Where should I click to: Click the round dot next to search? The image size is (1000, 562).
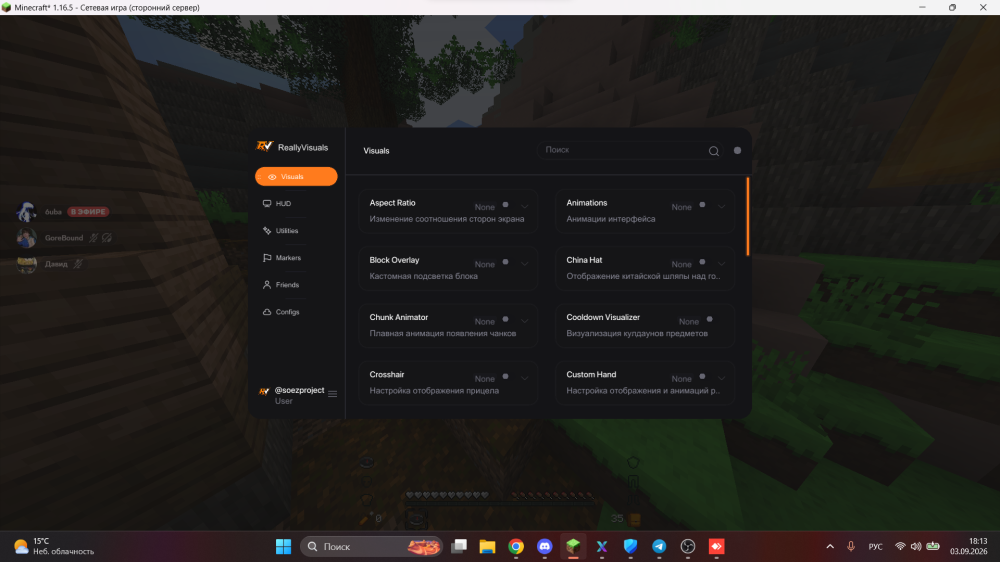tap(737, 151)
